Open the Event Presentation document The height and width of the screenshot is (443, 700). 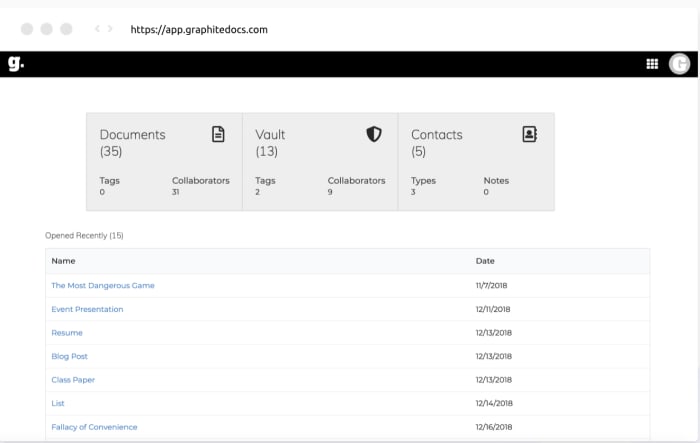87,309
